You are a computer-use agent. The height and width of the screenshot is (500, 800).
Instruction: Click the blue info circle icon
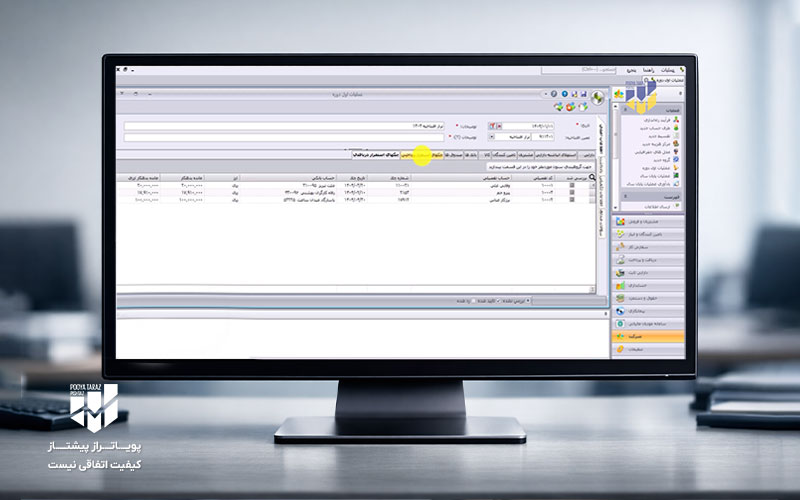(x=565, y=94)
